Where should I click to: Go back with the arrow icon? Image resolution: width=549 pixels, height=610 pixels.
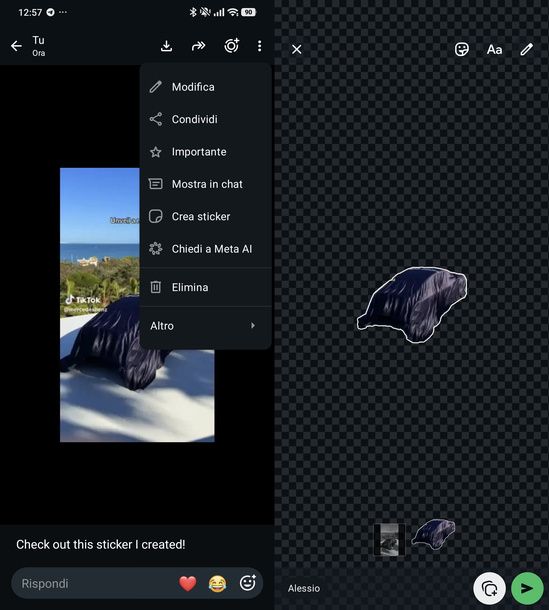click(16, 46)
